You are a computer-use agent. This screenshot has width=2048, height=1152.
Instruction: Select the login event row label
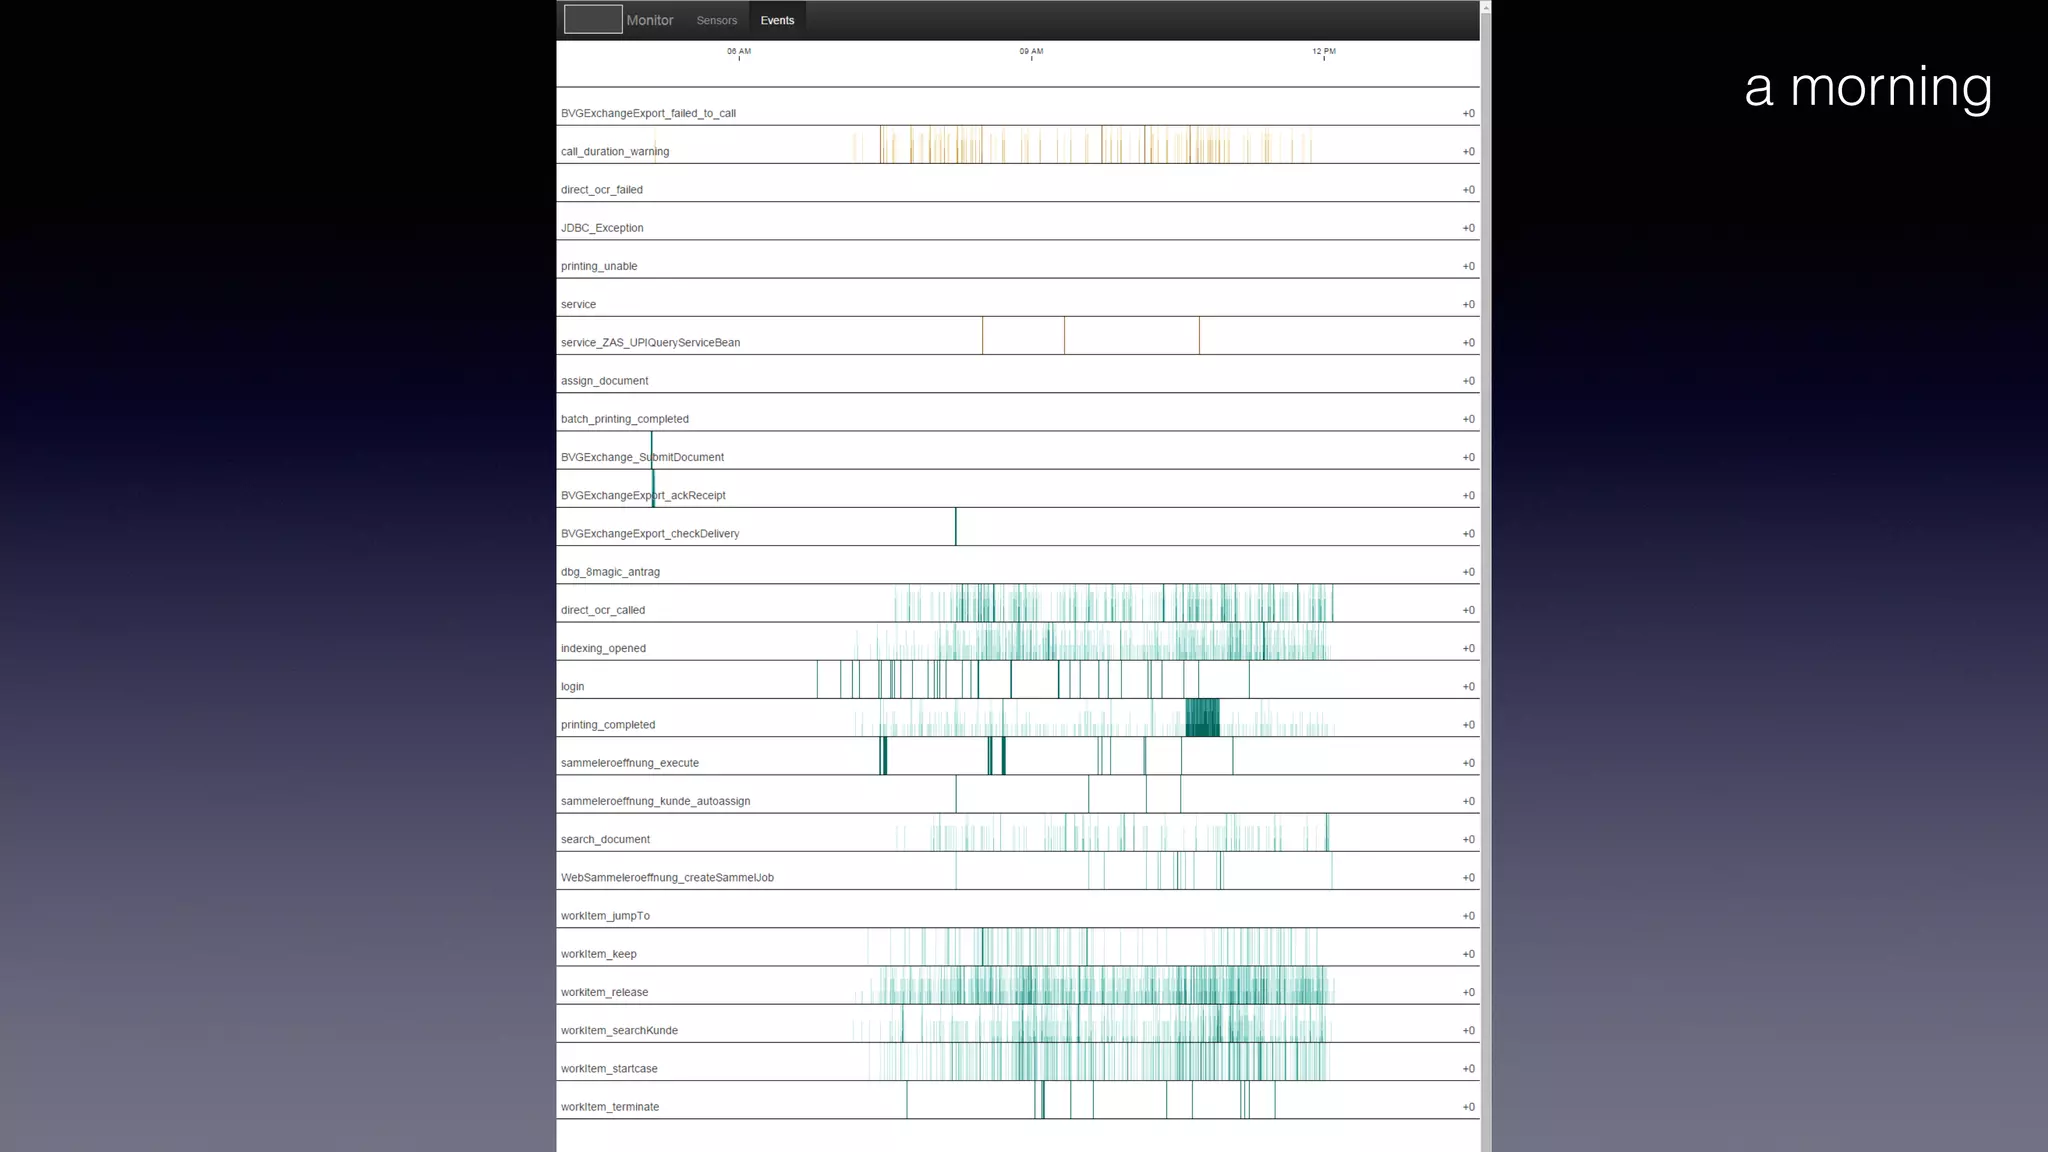pyautogui.click(x=572, y=687)
